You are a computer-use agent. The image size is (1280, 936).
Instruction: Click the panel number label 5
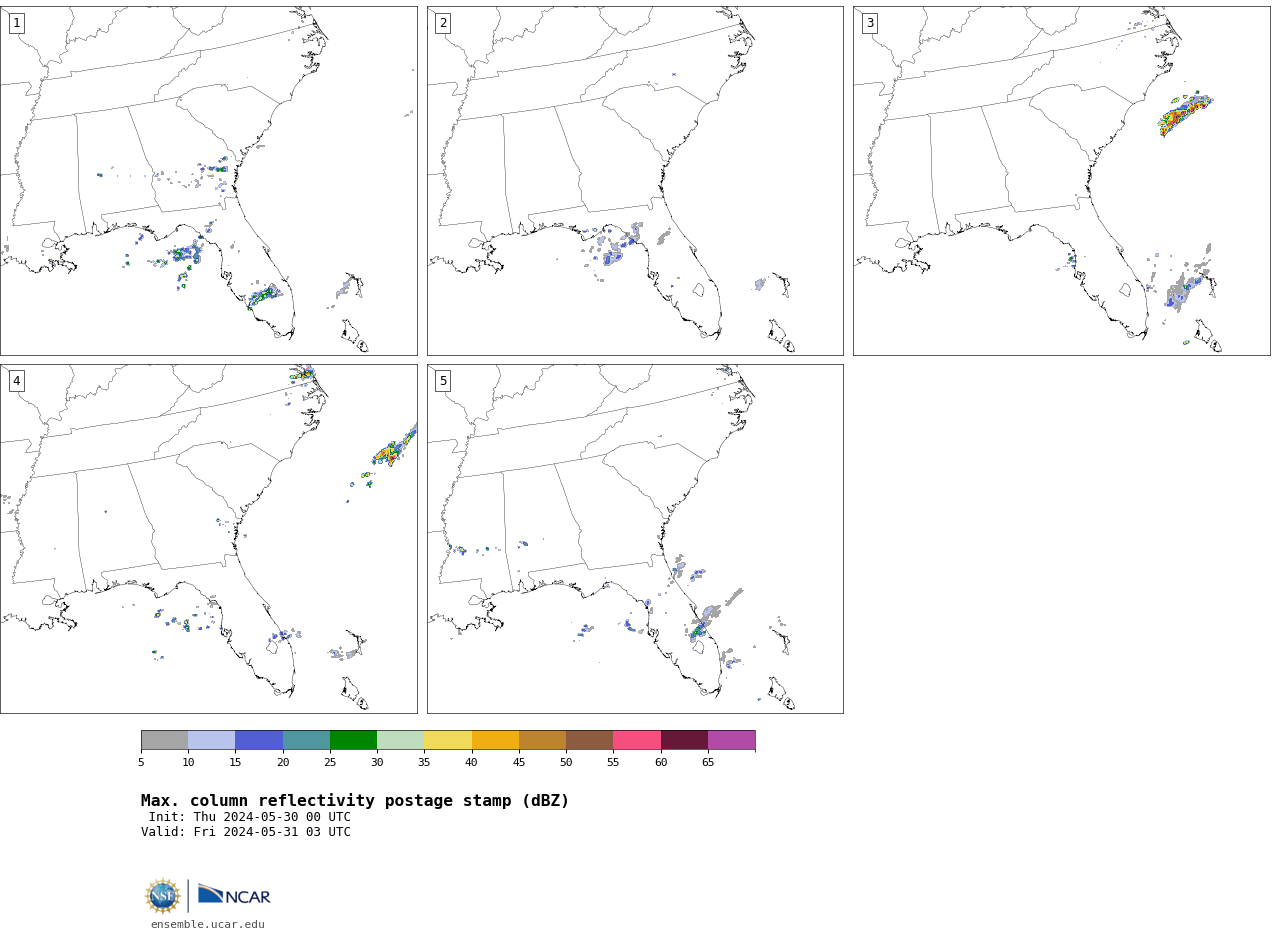pos(443,381)
